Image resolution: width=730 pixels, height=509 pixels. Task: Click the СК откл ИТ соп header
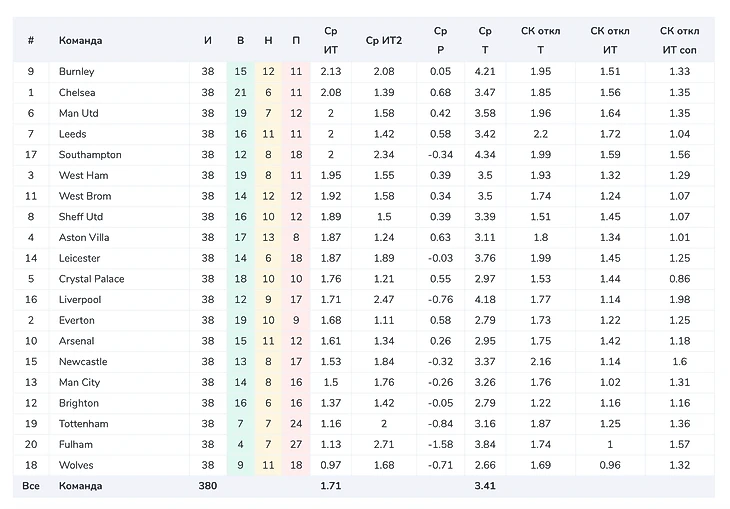coord(679,40)
